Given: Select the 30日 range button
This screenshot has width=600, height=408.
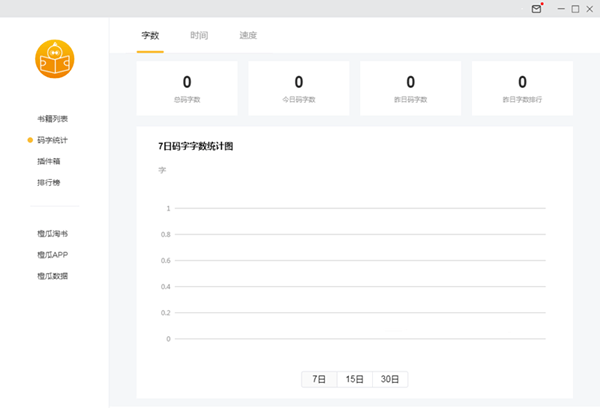Looking at the screenshot, I should click(390, 379).
